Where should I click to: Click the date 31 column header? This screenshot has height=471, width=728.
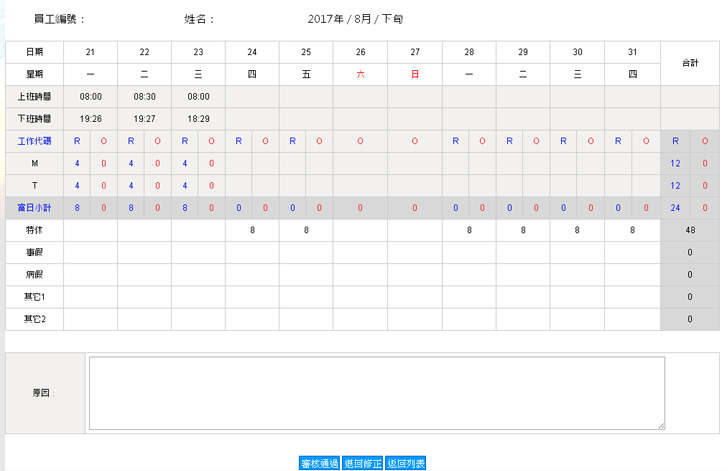point(632,52)
